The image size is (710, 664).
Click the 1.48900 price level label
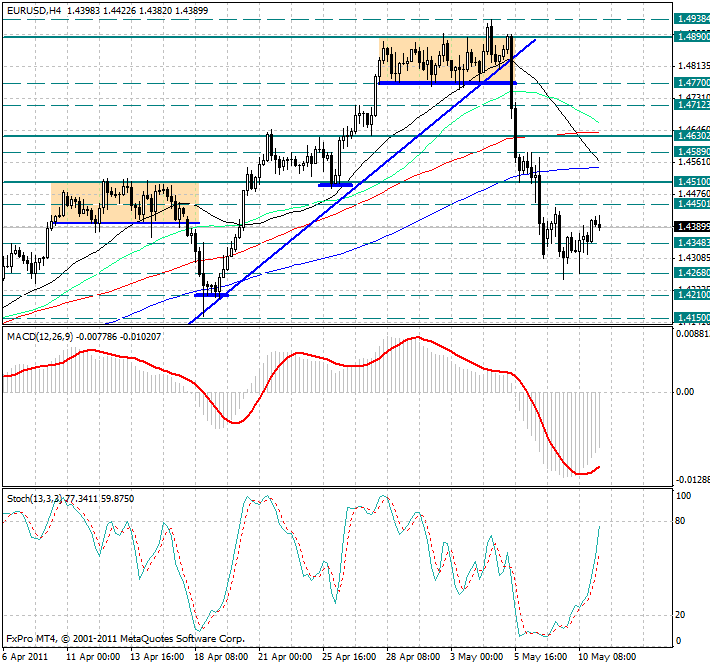[x=692, y=36]
